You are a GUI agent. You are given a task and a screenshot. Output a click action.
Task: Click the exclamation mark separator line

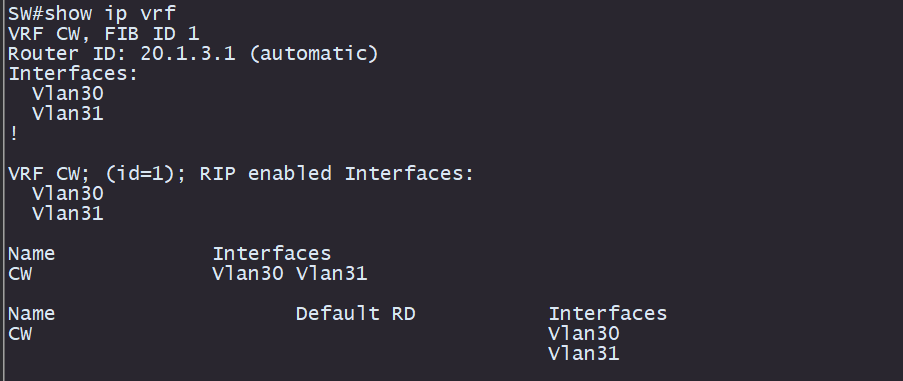pos(14,134)
